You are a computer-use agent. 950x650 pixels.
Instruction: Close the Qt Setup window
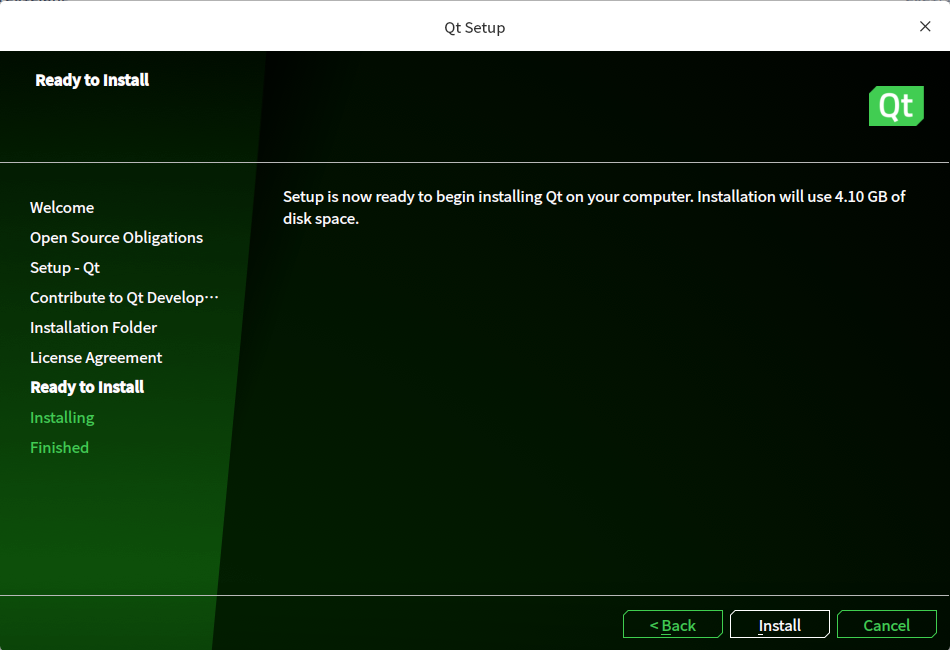tap(925, 26)
